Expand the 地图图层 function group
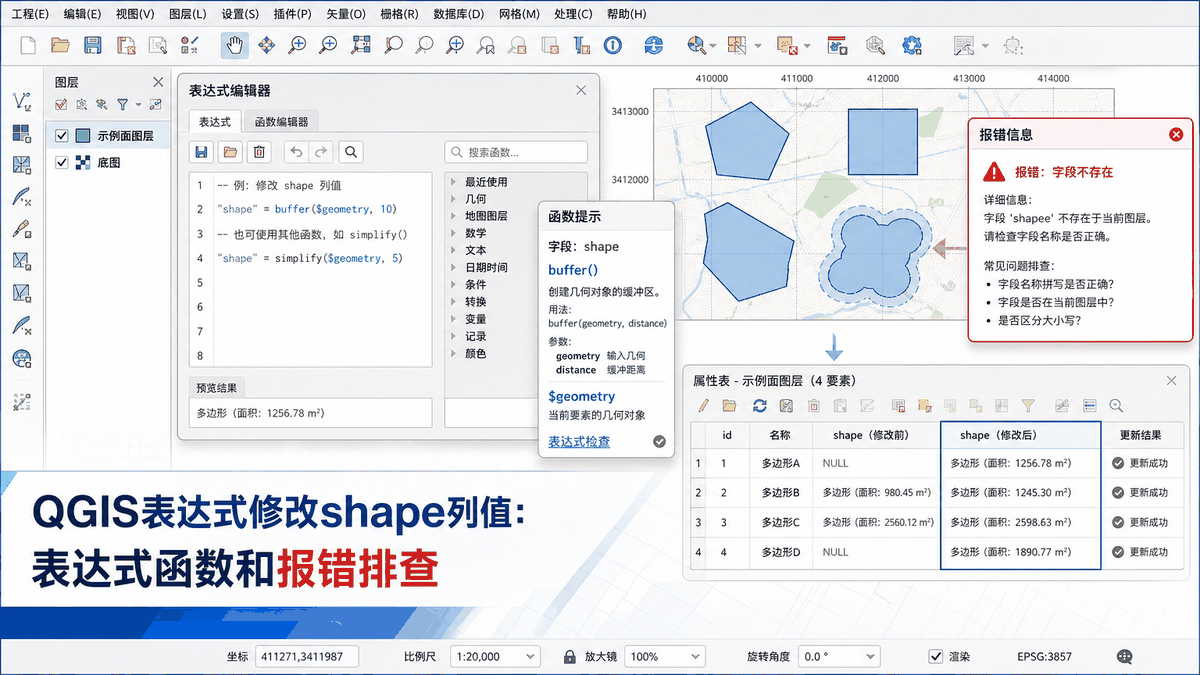Viewport: 1200px width, 675px height. 453,216
